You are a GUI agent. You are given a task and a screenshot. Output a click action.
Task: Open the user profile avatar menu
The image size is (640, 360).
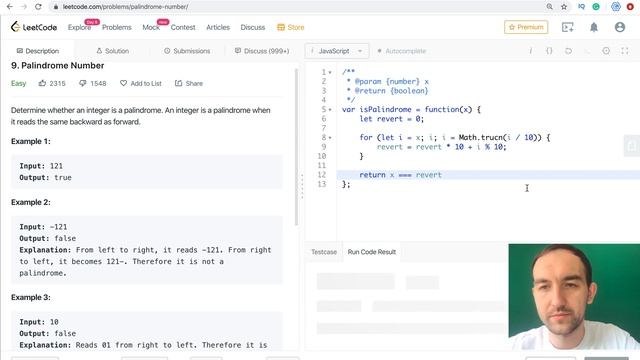(620, 27)
